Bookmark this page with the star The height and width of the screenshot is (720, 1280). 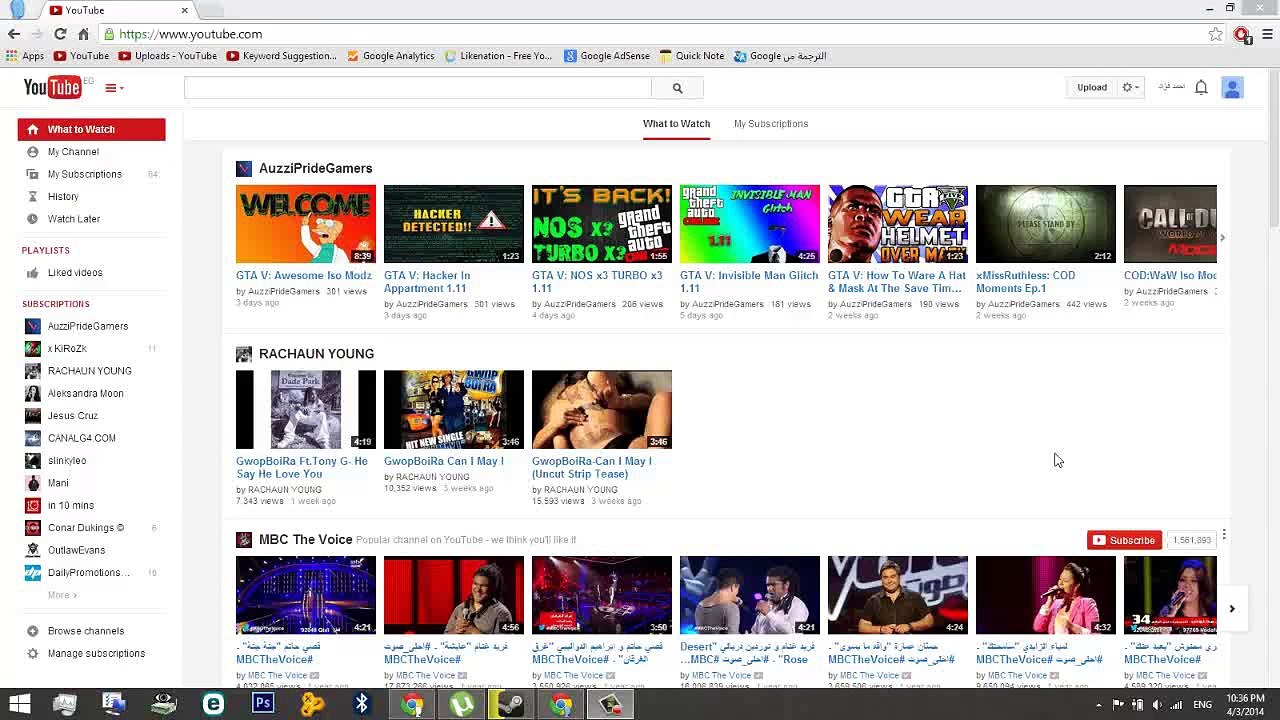[x=1215, y=34]
